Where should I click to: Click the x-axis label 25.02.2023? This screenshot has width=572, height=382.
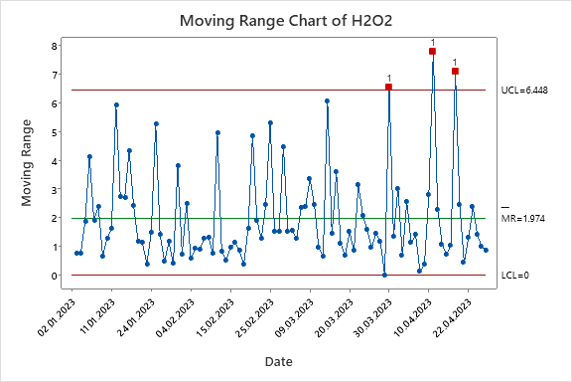[254, 317]
